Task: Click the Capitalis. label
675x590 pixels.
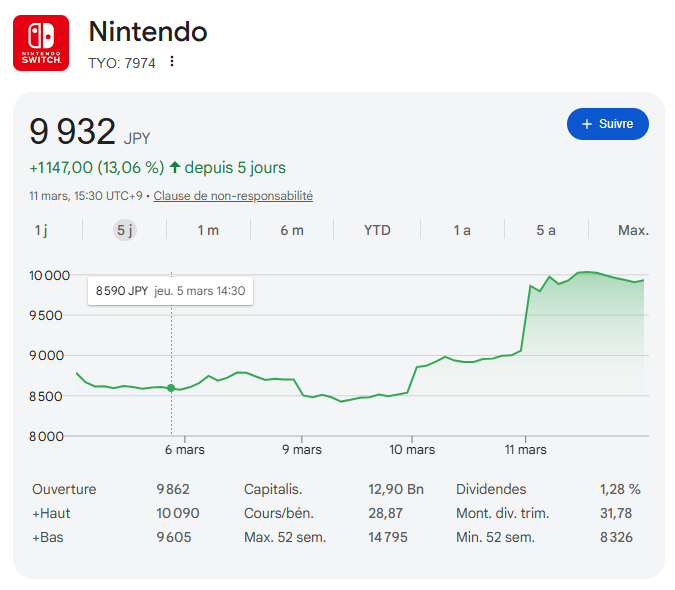Action: [x=273, y=489]
